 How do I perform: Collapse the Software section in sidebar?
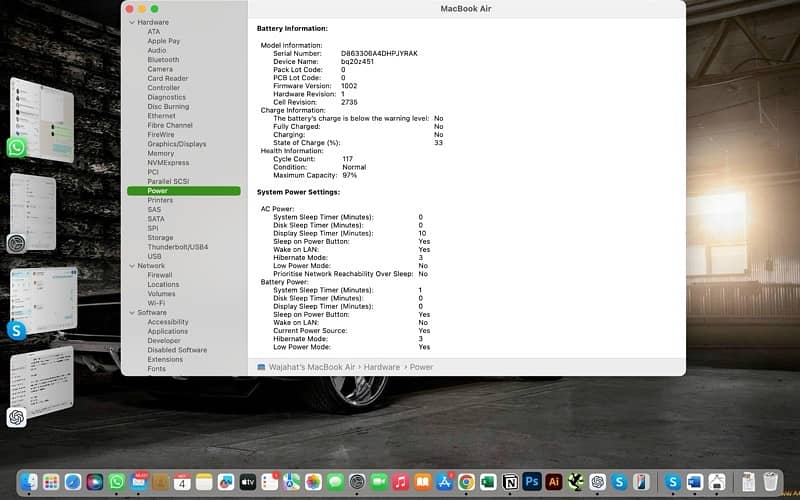(131, 313)
